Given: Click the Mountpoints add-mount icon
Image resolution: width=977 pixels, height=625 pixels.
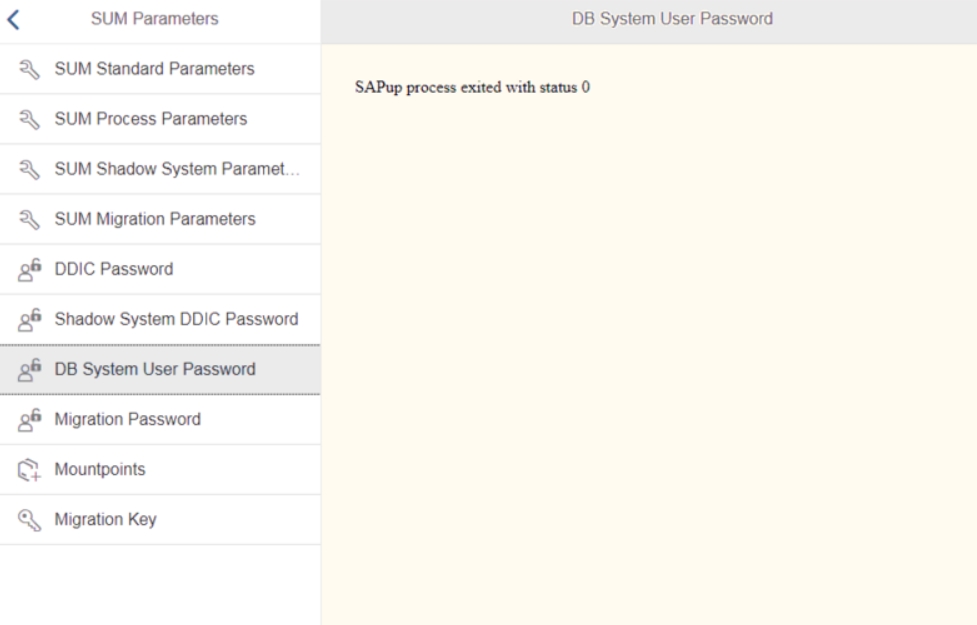Looking at the screenshot, I should (x=29, y=470).
